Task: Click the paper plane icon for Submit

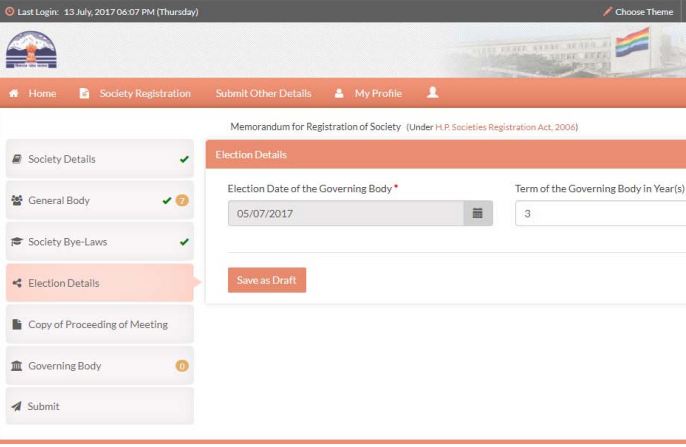Action: click(17, 406)
